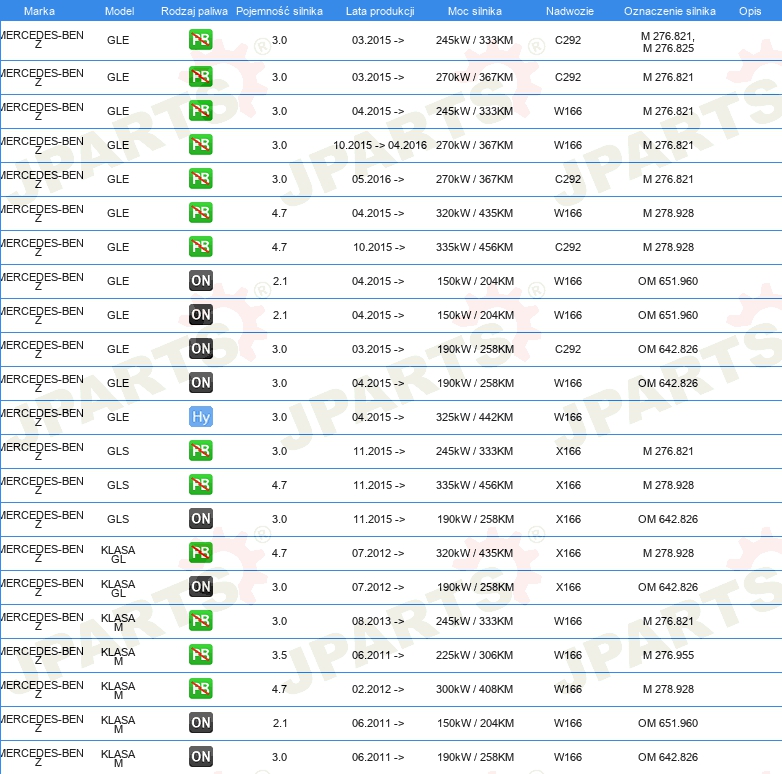Select the Lata produkcji column header
782x774 pixels.
[378, 11]
